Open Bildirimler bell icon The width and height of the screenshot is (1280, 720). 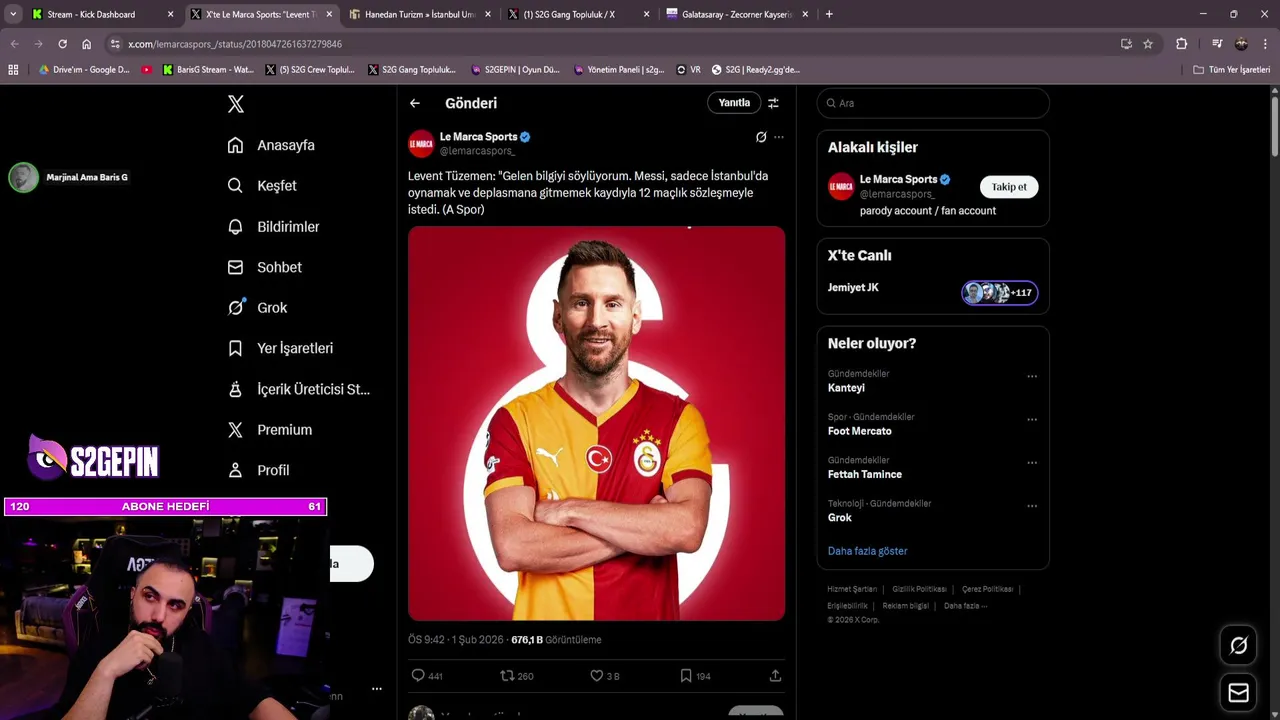click(235, 227)
